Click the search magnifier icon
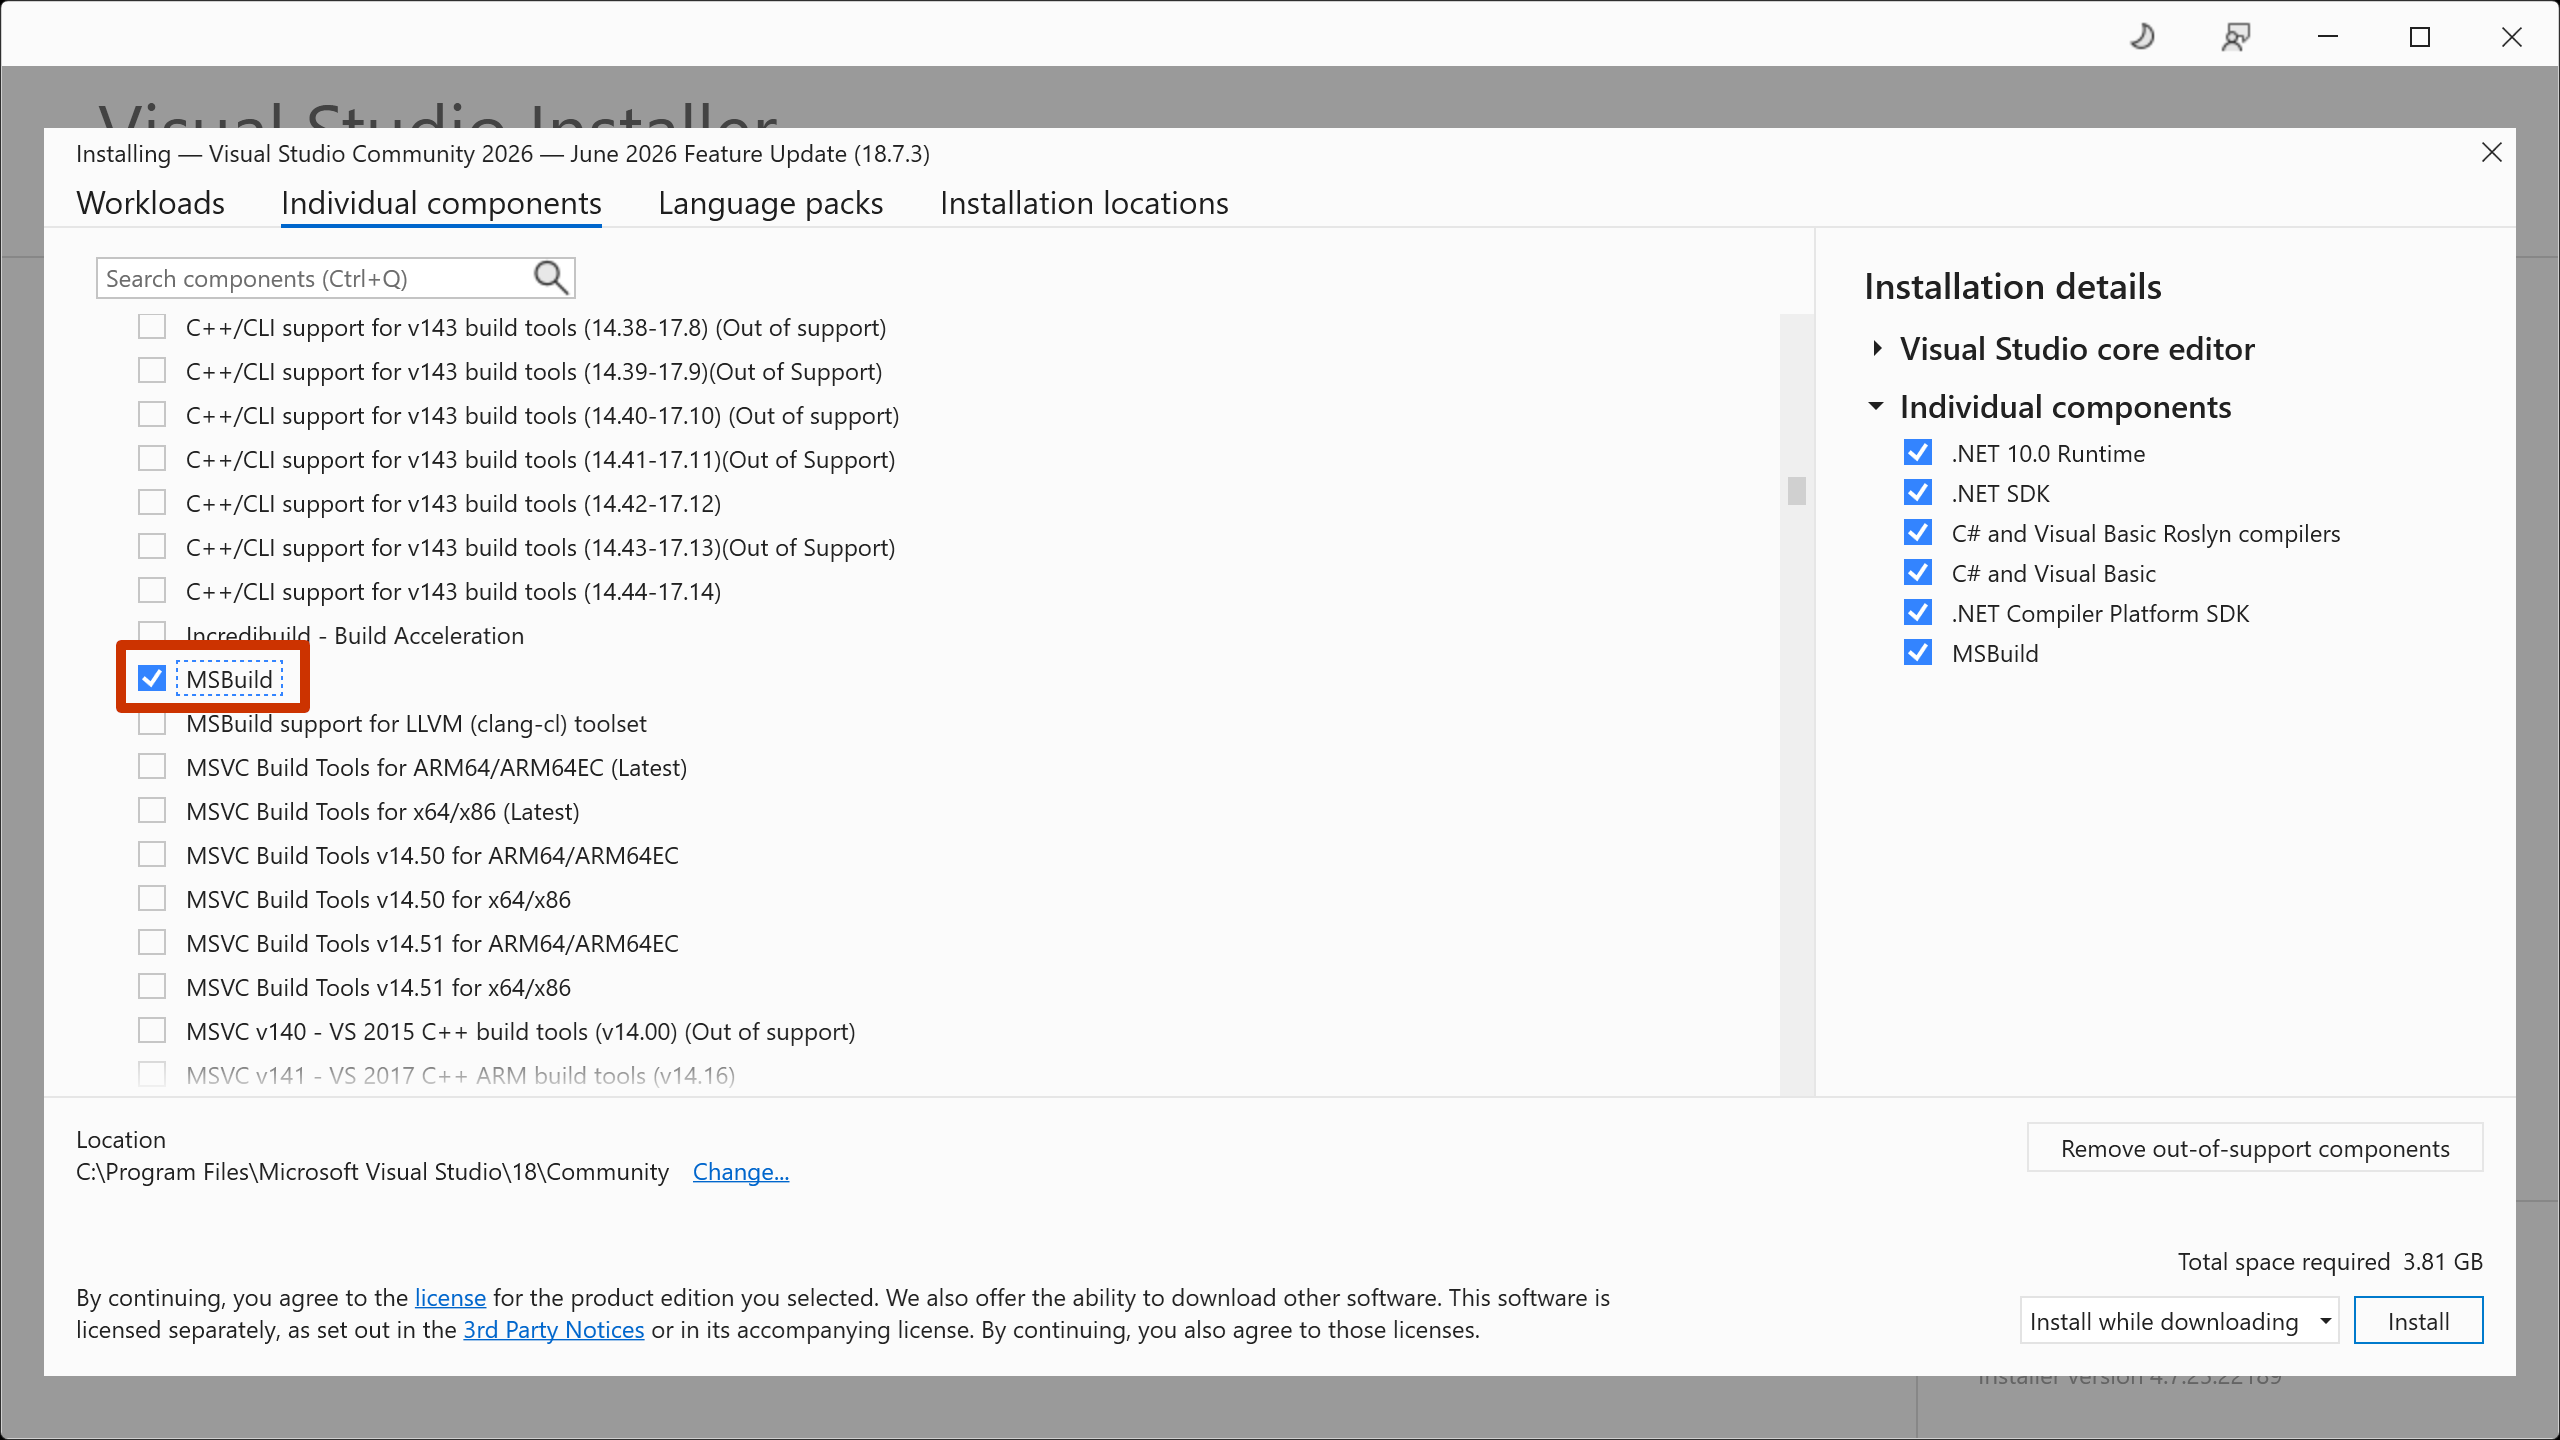The width and height of the screenshot is (2560, 1440). coord(551,277)
